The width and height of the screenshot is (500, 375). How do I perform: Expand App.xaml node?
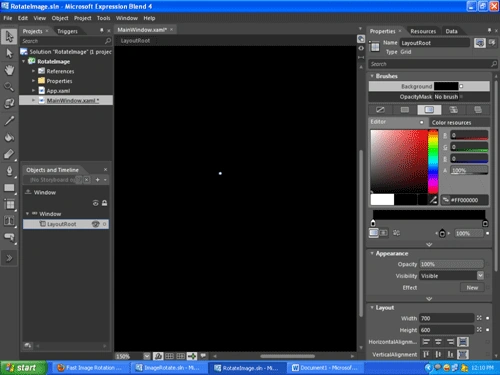(33, 90)
